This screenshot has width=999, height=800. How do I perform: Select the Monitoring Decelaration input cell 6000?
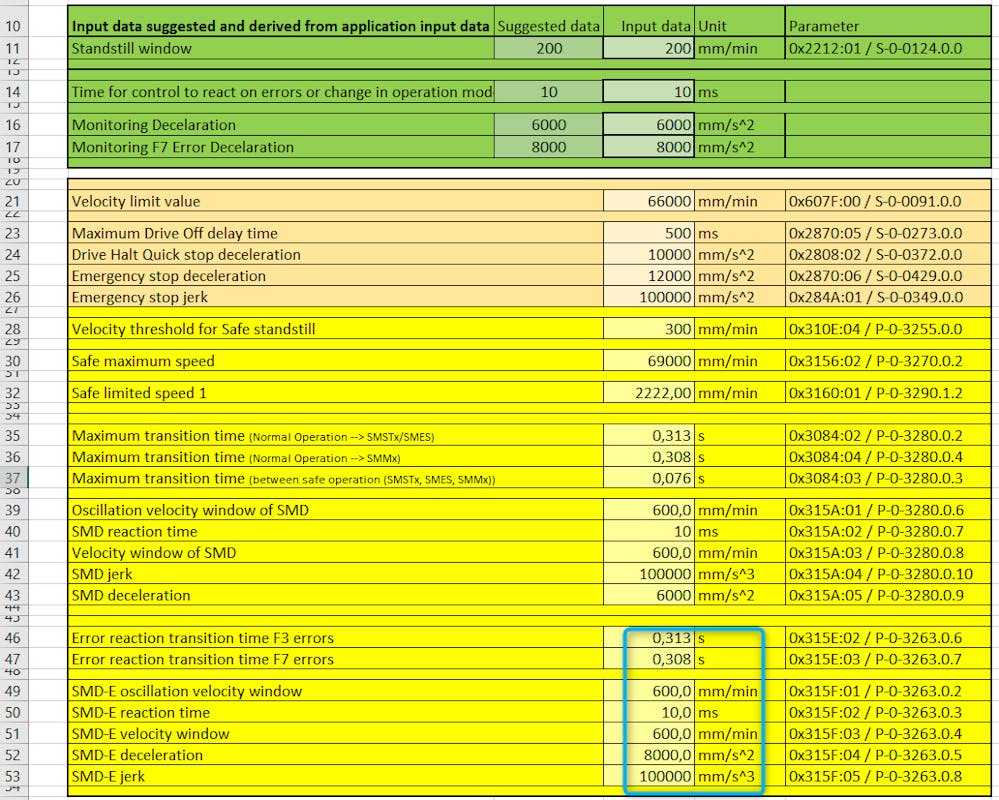pos(649,125)
